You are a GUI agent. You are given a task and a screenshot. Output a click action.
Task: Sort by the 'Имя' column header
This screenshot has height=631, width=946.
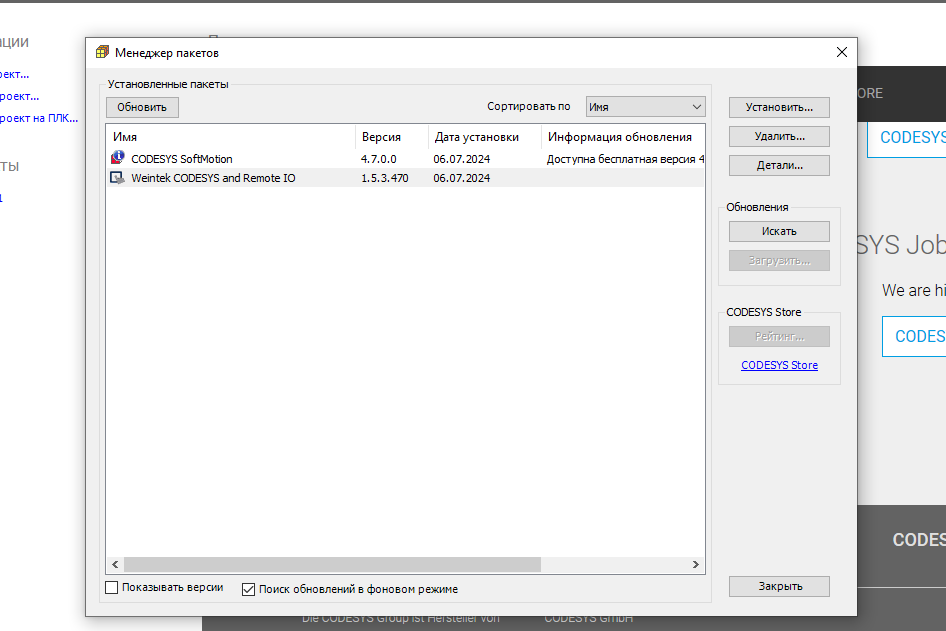230,137
